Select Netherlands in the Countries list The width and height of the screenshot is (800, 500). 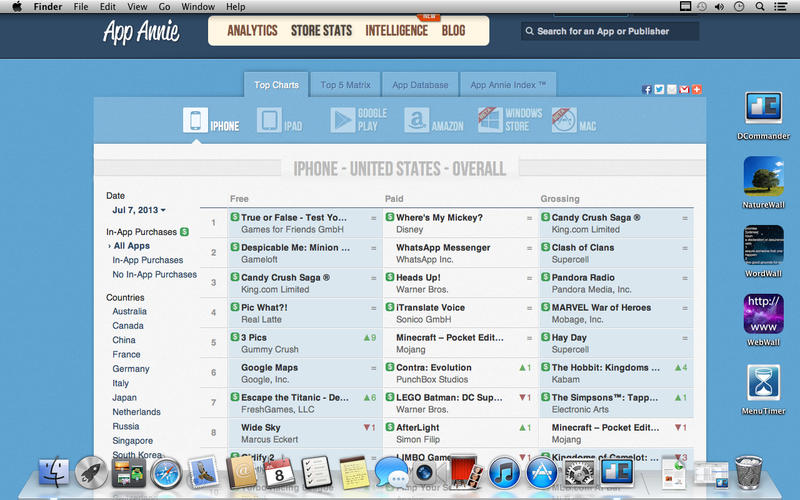click(136, 412)
